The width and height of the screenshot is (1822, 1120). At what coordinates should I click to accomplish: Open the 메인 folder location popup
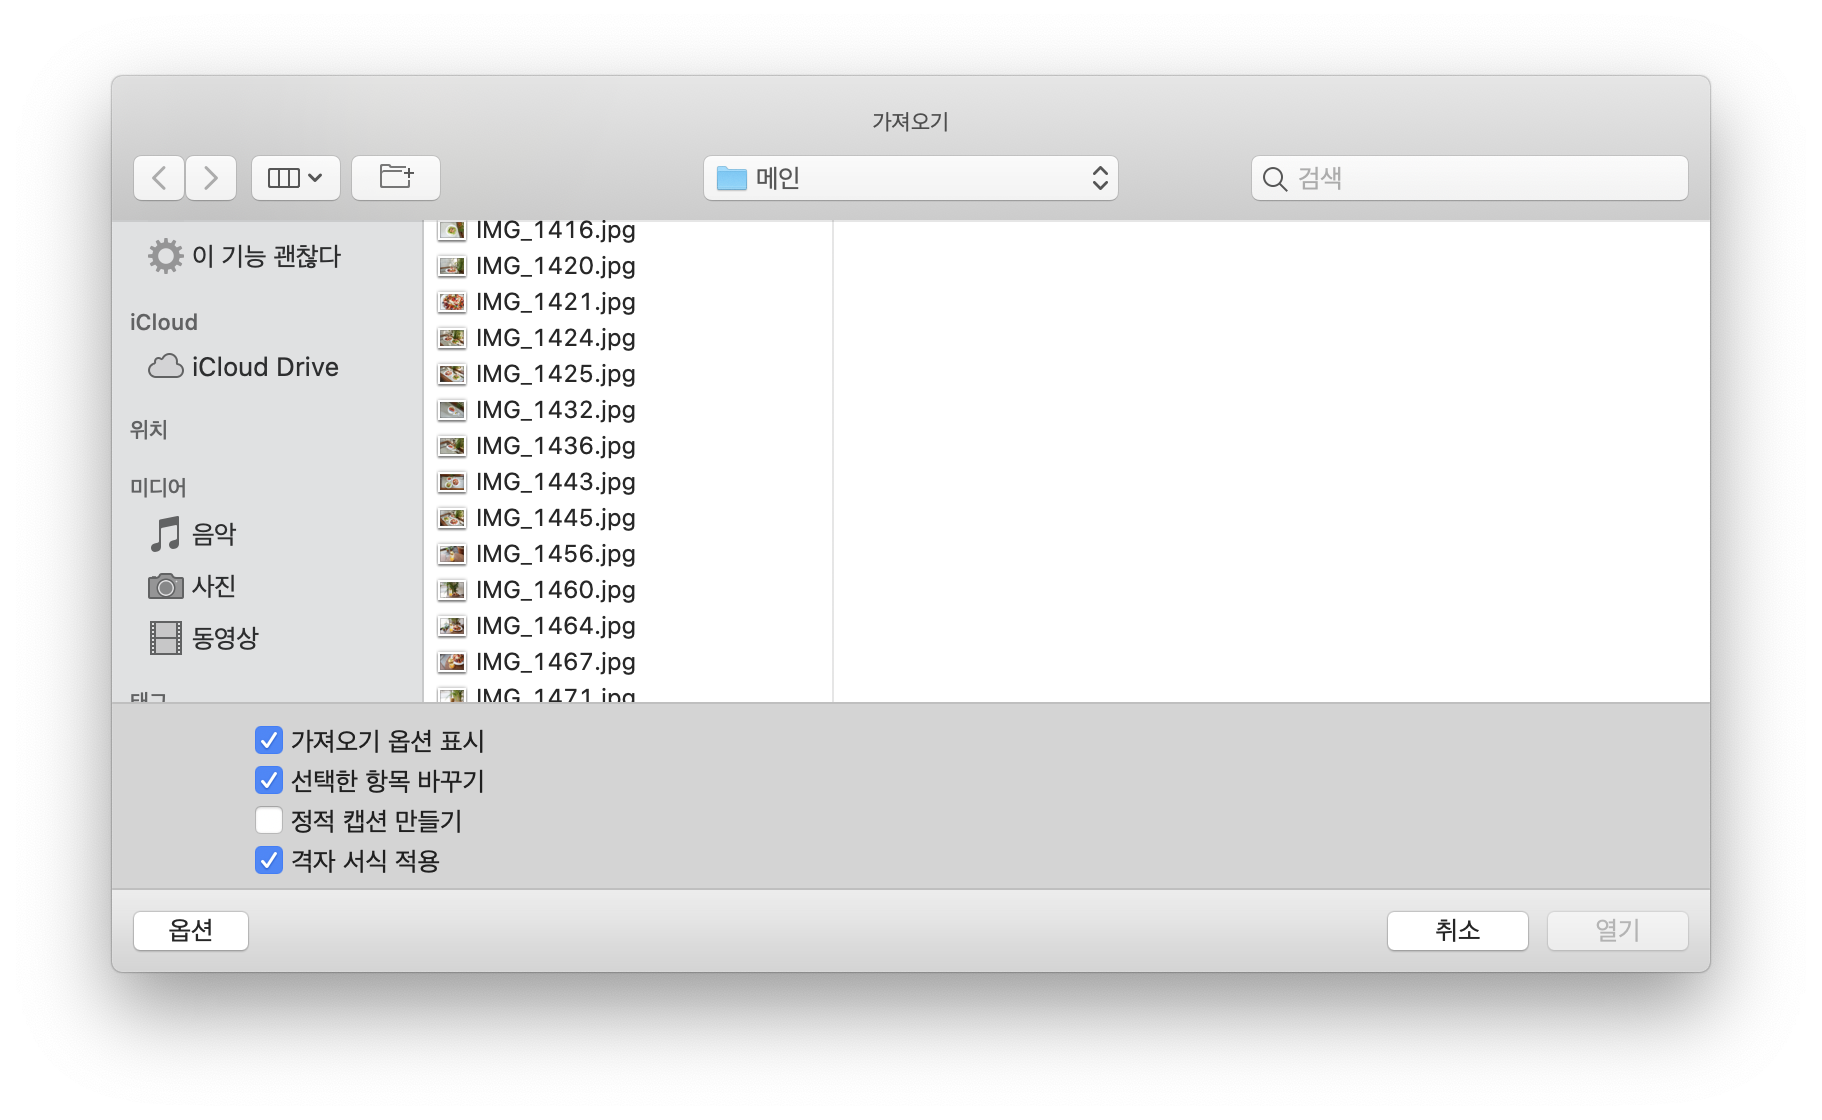(910, 178)
